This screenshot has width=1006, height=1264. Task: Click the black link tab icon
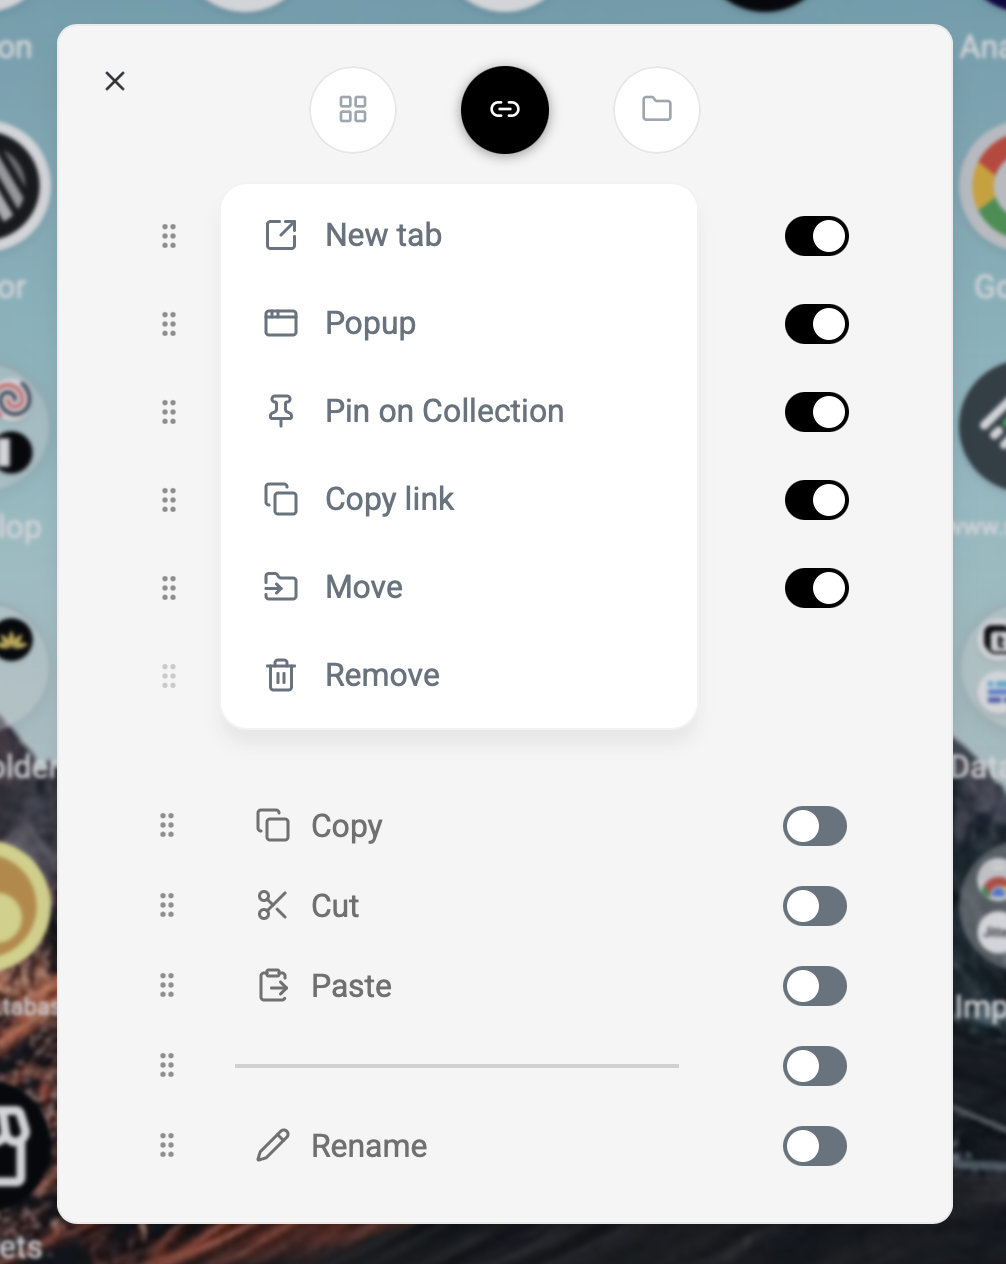point(505,109)
